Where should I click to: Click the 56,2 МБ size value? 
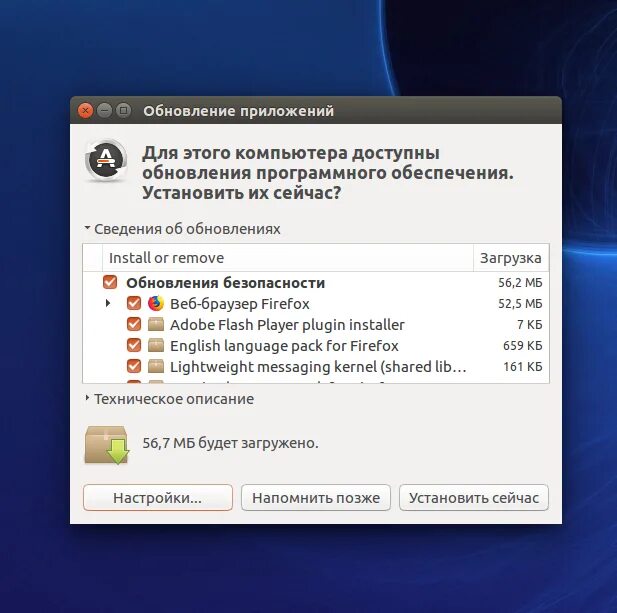point(520,282)
